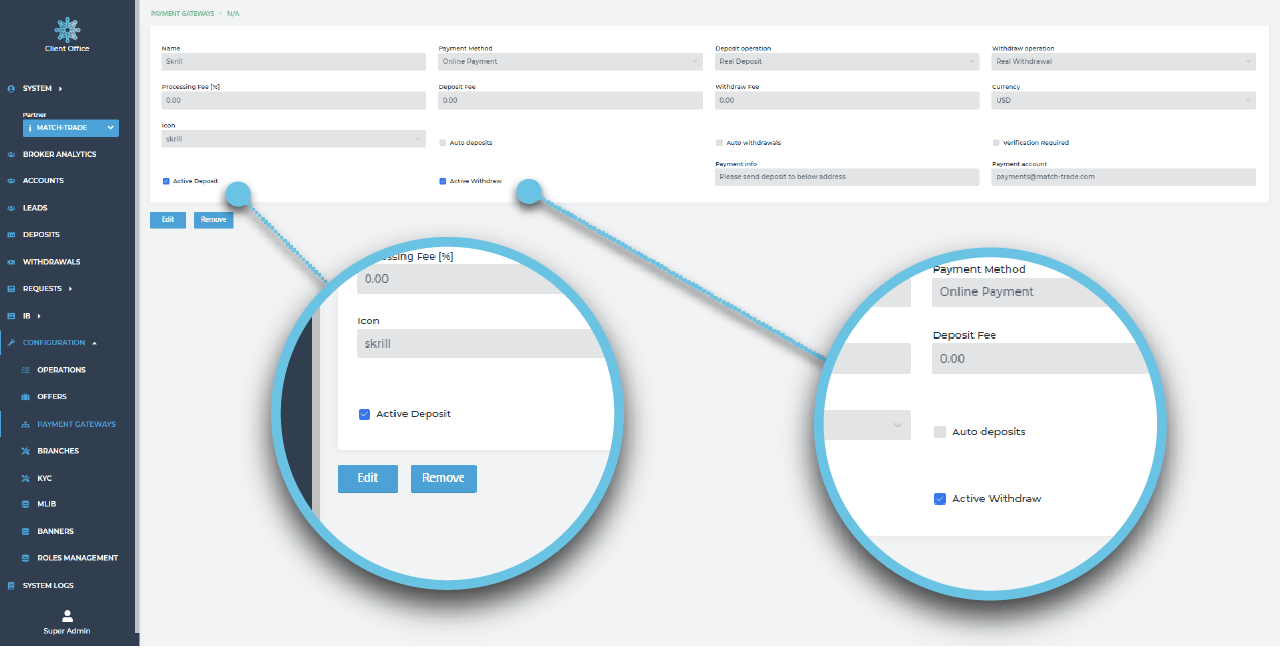Check the Verification Required checkbox
Image resolution: width=1280 pixels, height=661 pixels.
coord(996,143)
